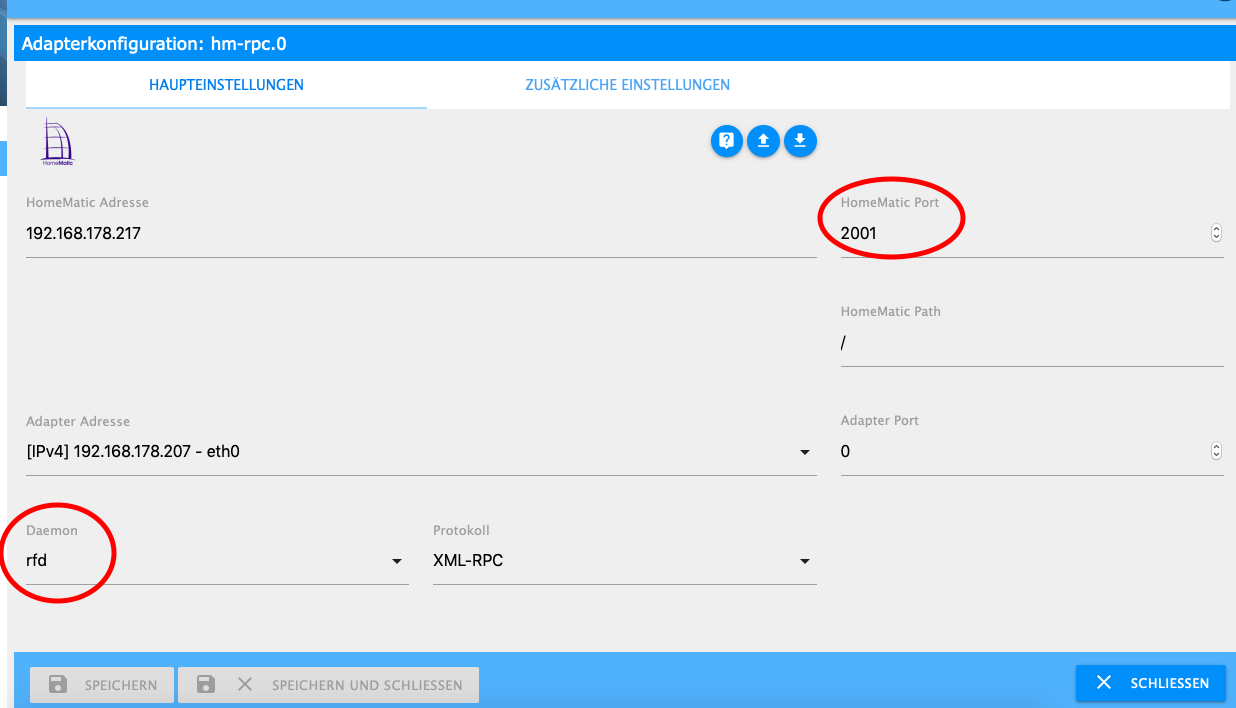Adjust the Adapter Port spinner arrows
The height and width of the screenshot is (708, 1236).
[x=1216, y=452]
